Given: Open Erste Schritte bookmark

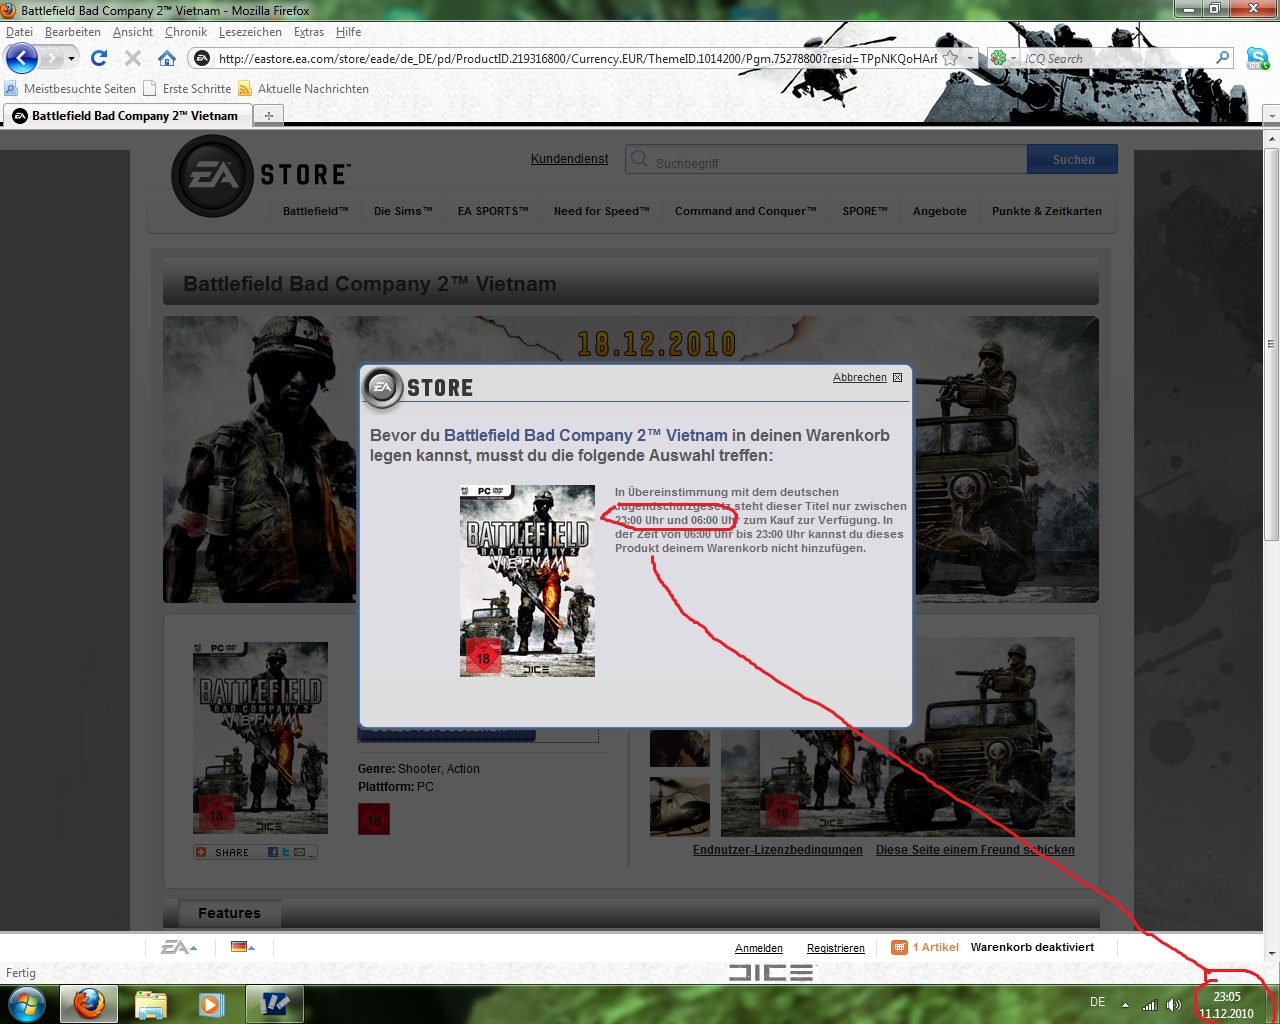Looking at the screenshot, I should click(x=187, y=88).
